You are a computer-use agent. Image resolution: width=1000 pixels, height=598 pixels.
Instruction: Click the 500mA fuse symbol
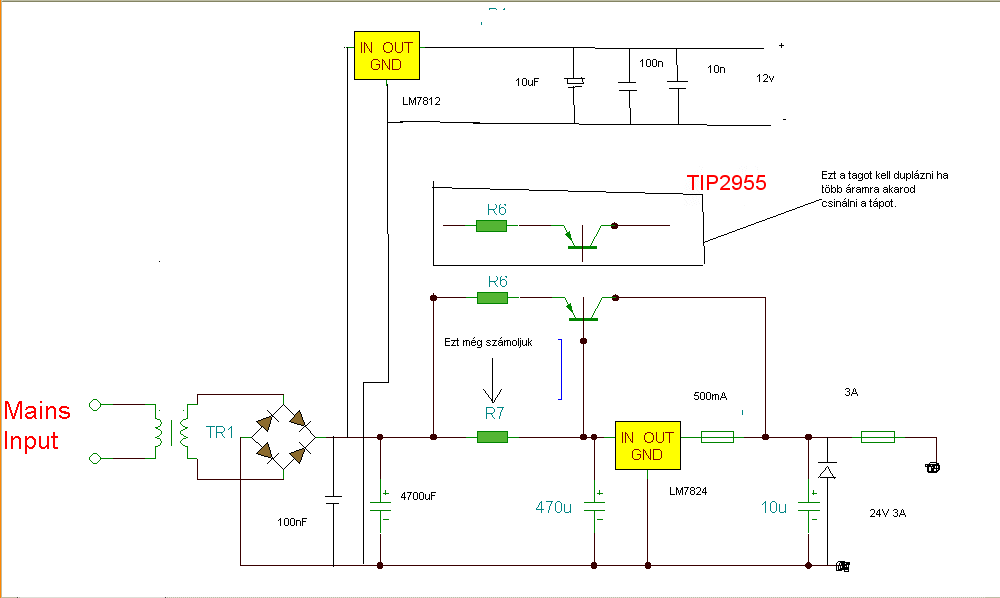[717, 437]
